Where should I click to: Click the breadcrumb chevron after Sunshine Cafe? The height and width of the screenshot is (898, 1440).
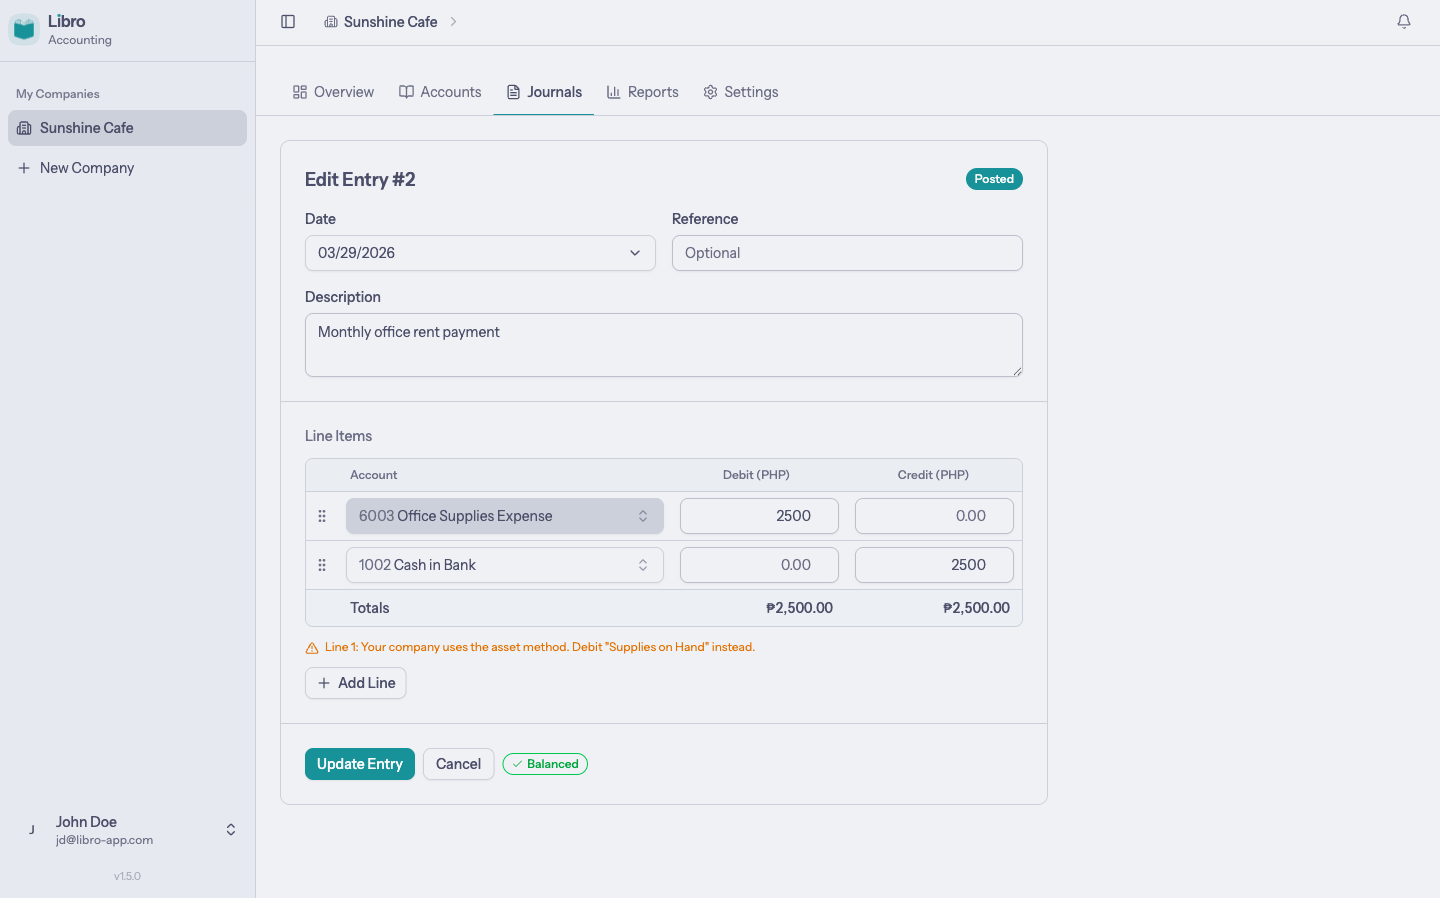tap(453, 22)
